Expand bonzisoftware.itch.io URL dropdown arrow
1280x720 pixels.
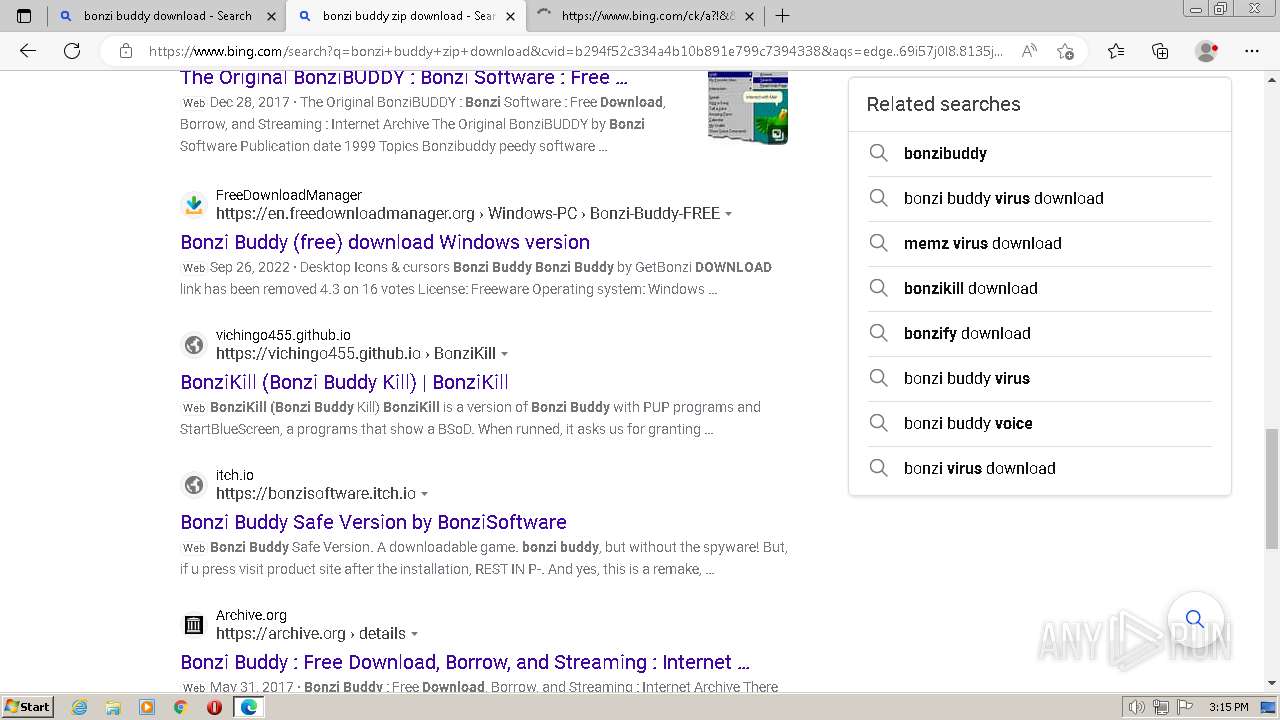[424, 494]
